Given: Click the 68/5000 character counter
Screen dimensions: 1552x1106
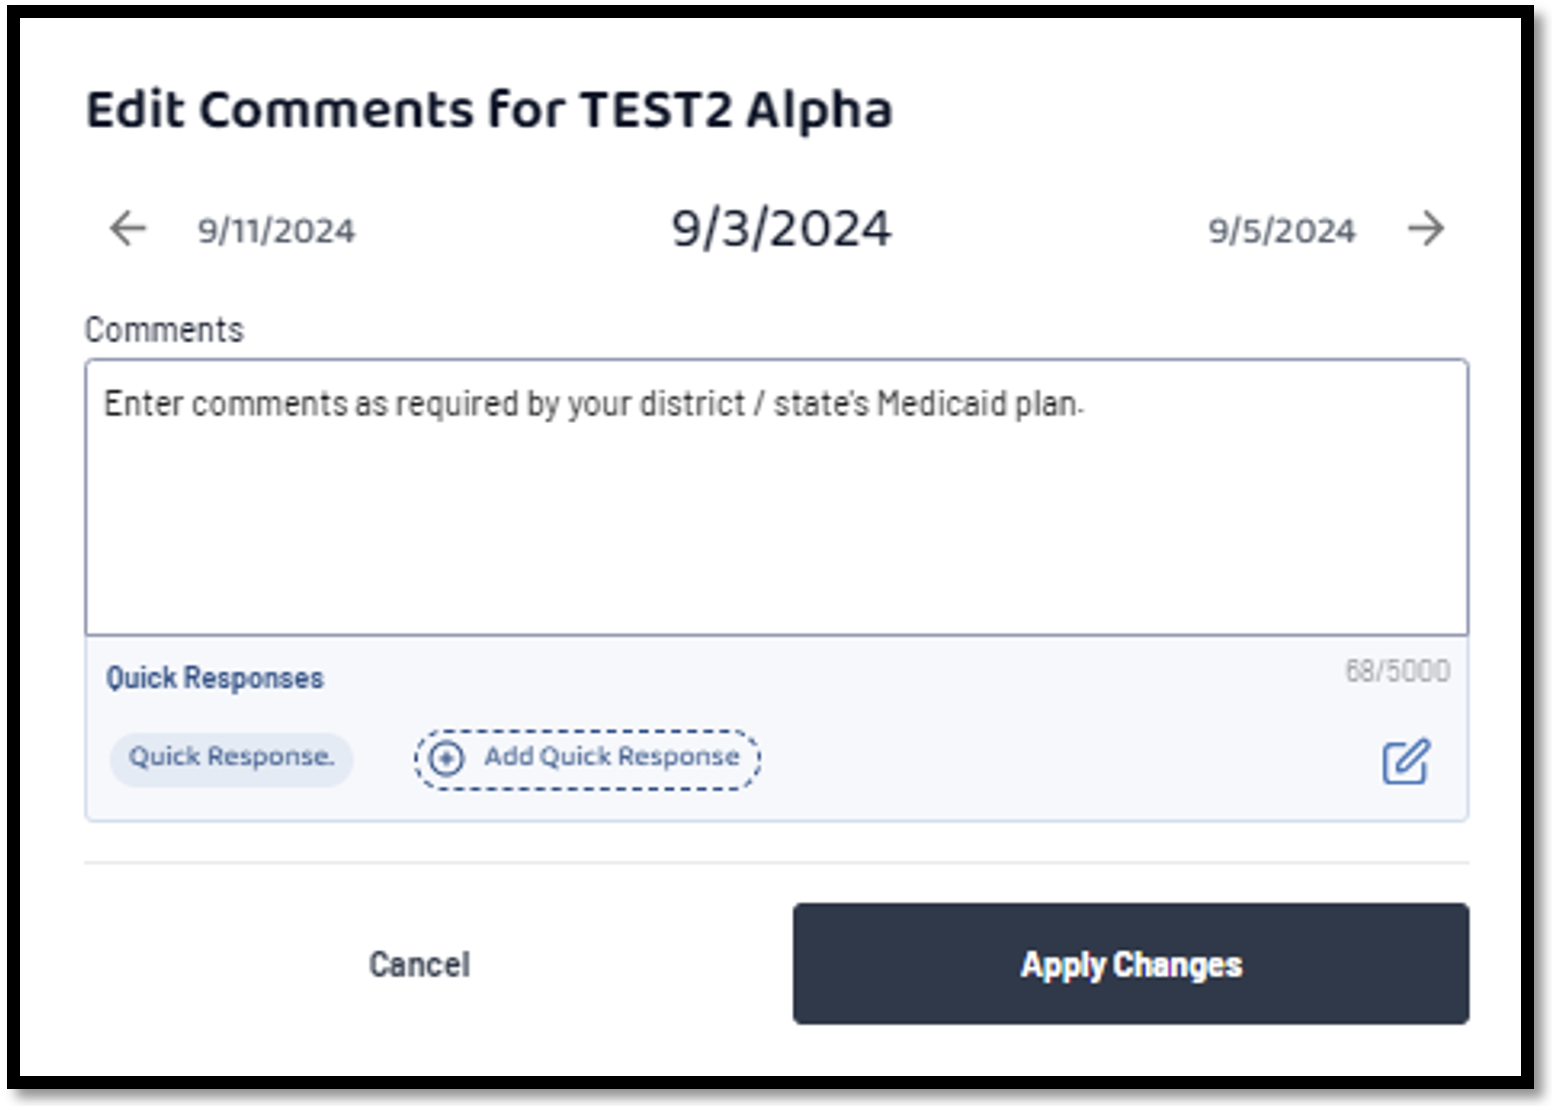Looking at the screenshot, I should [x=1397, y=670].
